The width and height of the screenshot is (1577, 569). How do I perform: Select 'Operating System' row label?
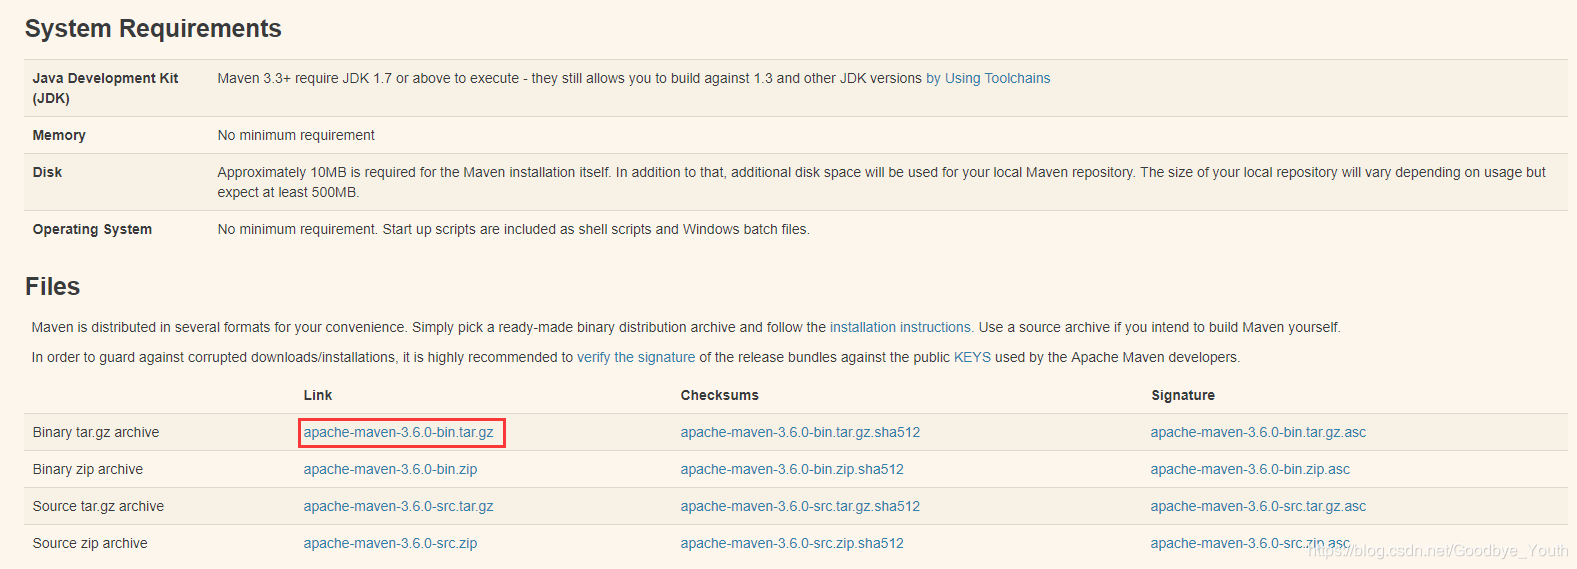[92, 229]
